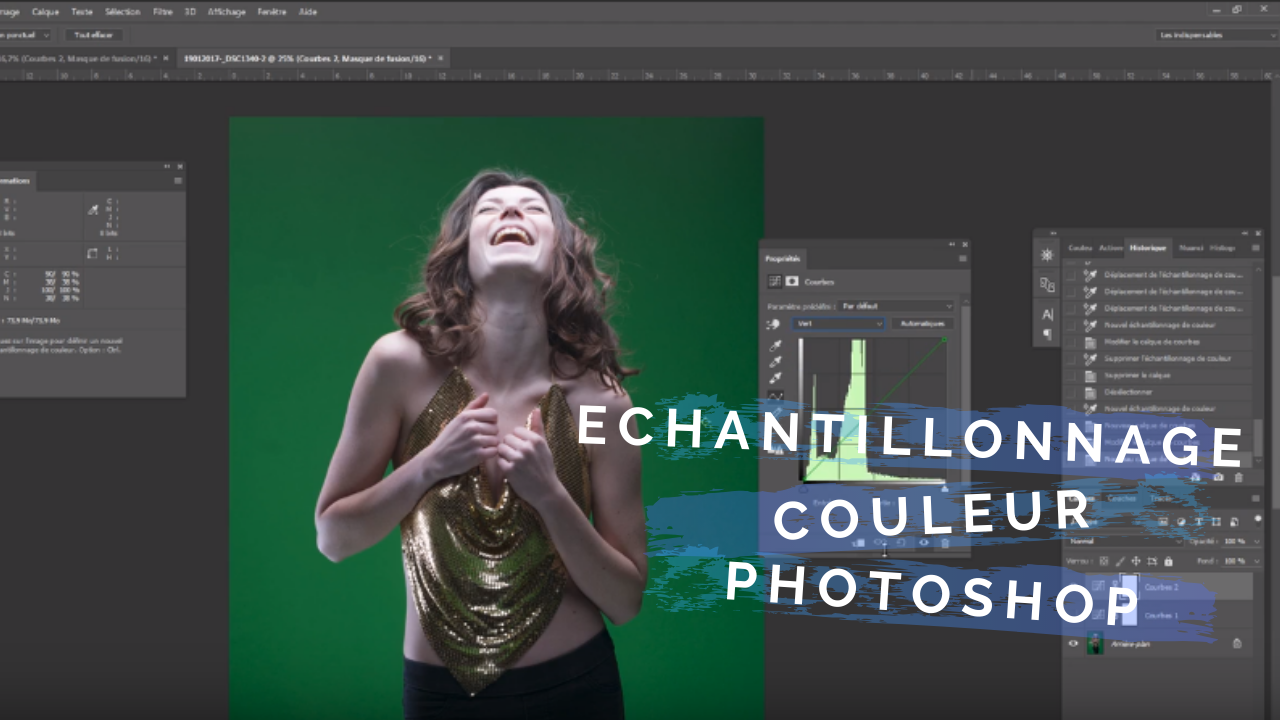1280x720 pixels.
Task: Open the Fond value dropdown arrow
Action: click(1255, 561)
